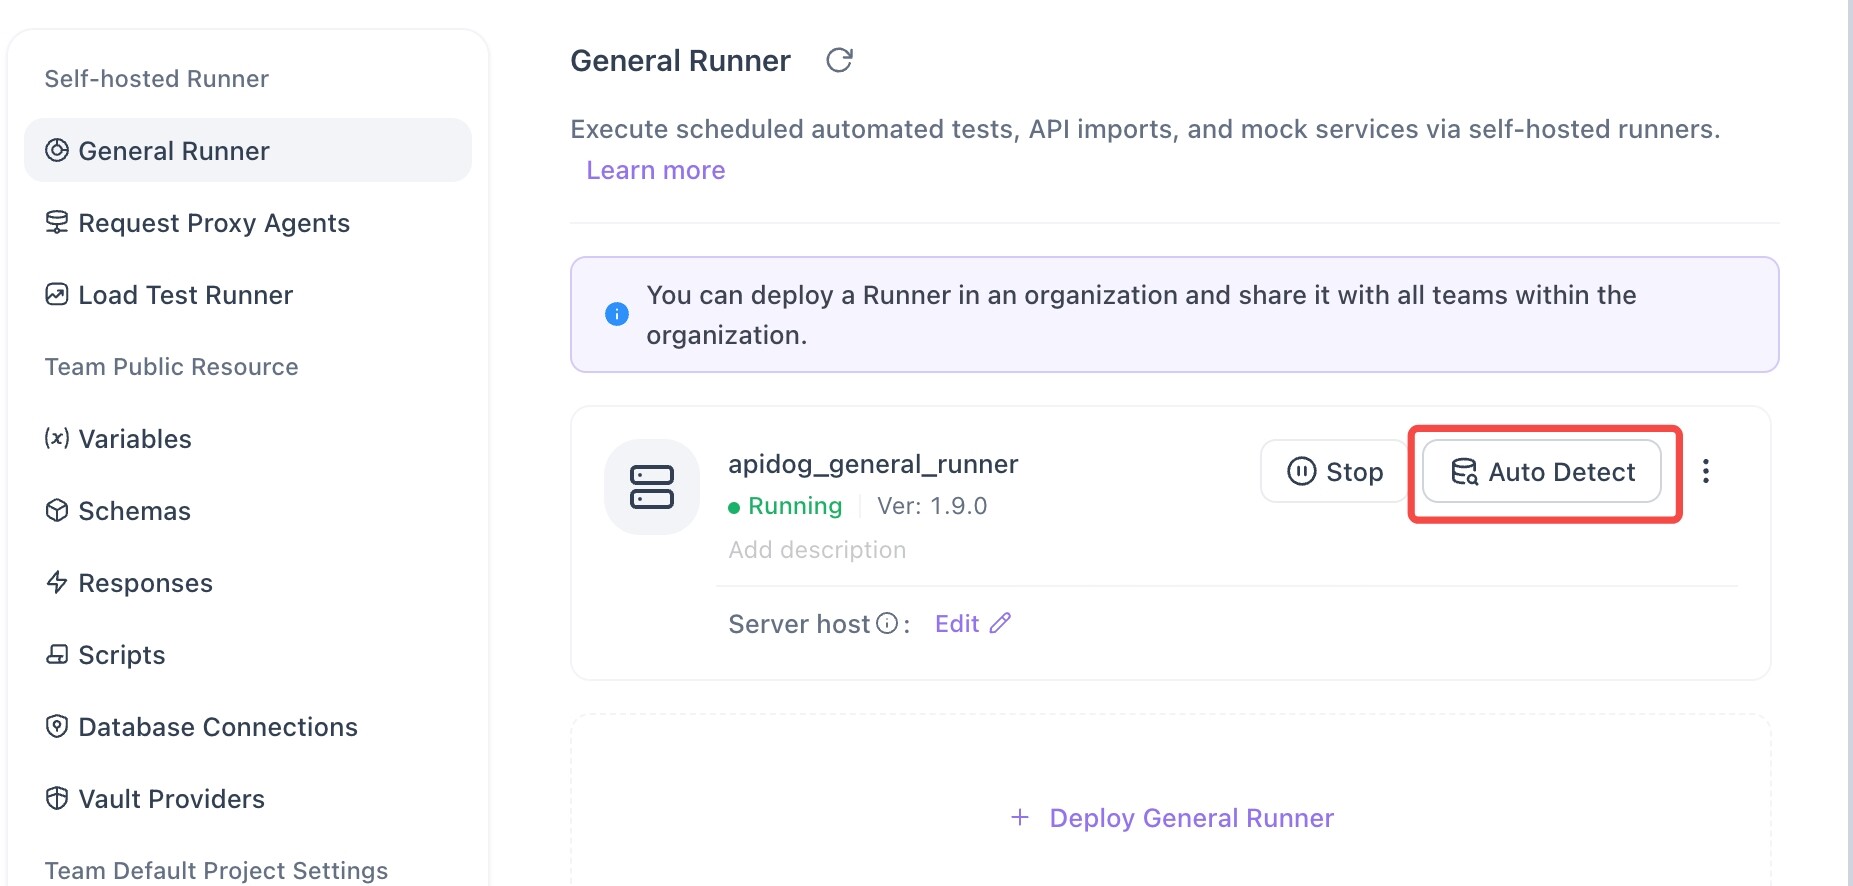Open the Variables section

tap(134, 439)
